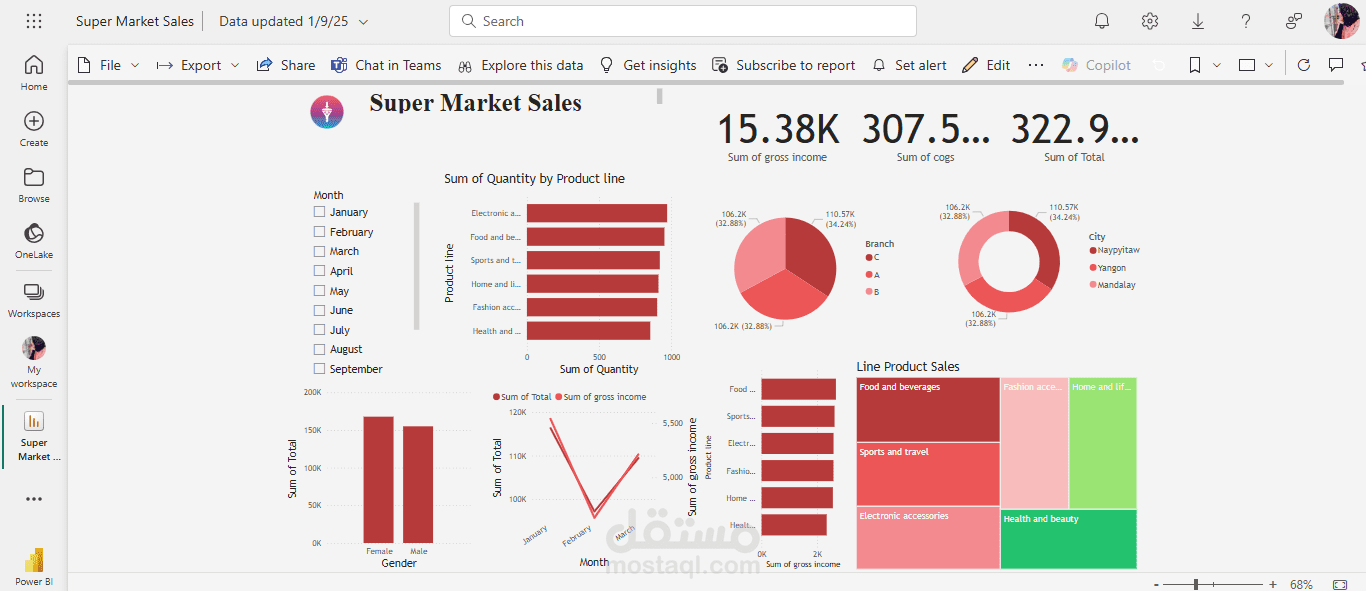This screenshot has width=1366, height=591.
Task: Enable the June checkbox in Month slicer
Action: click(x=320, y=310)
